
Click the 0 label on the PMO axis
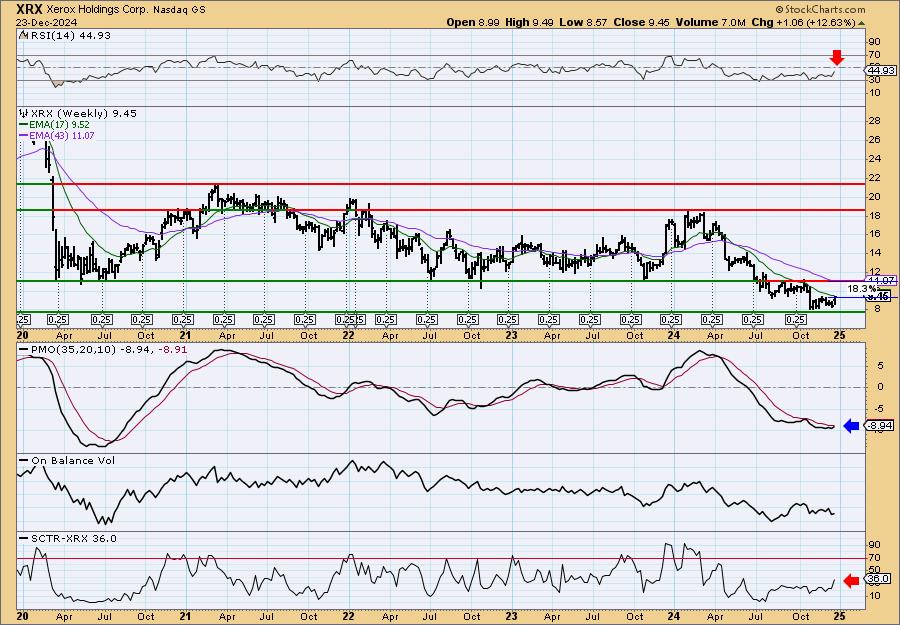coord(879,387)
